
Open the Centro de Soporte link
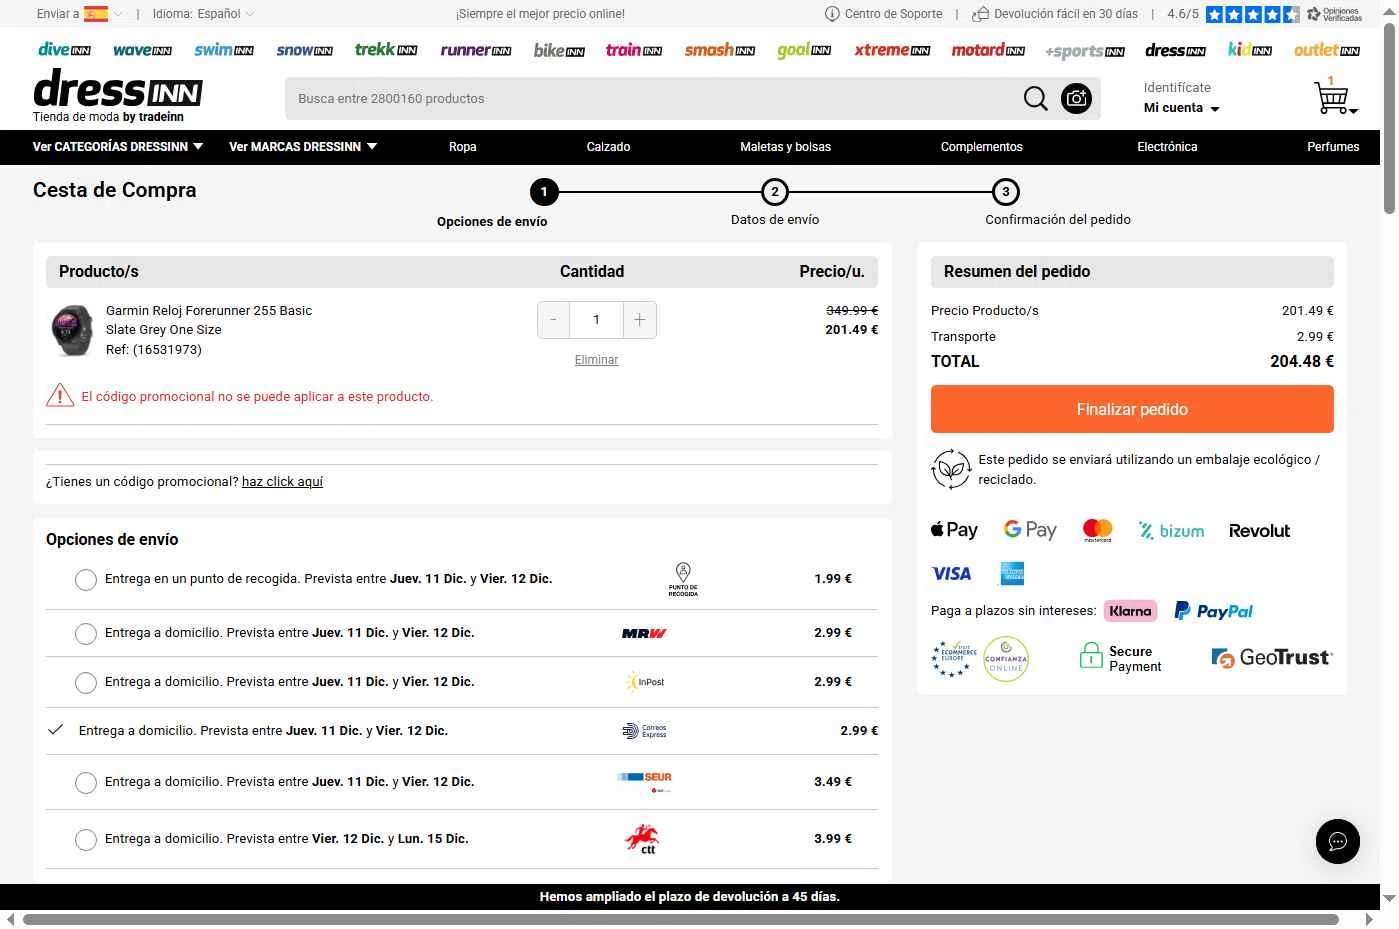[x=884, y=14]
